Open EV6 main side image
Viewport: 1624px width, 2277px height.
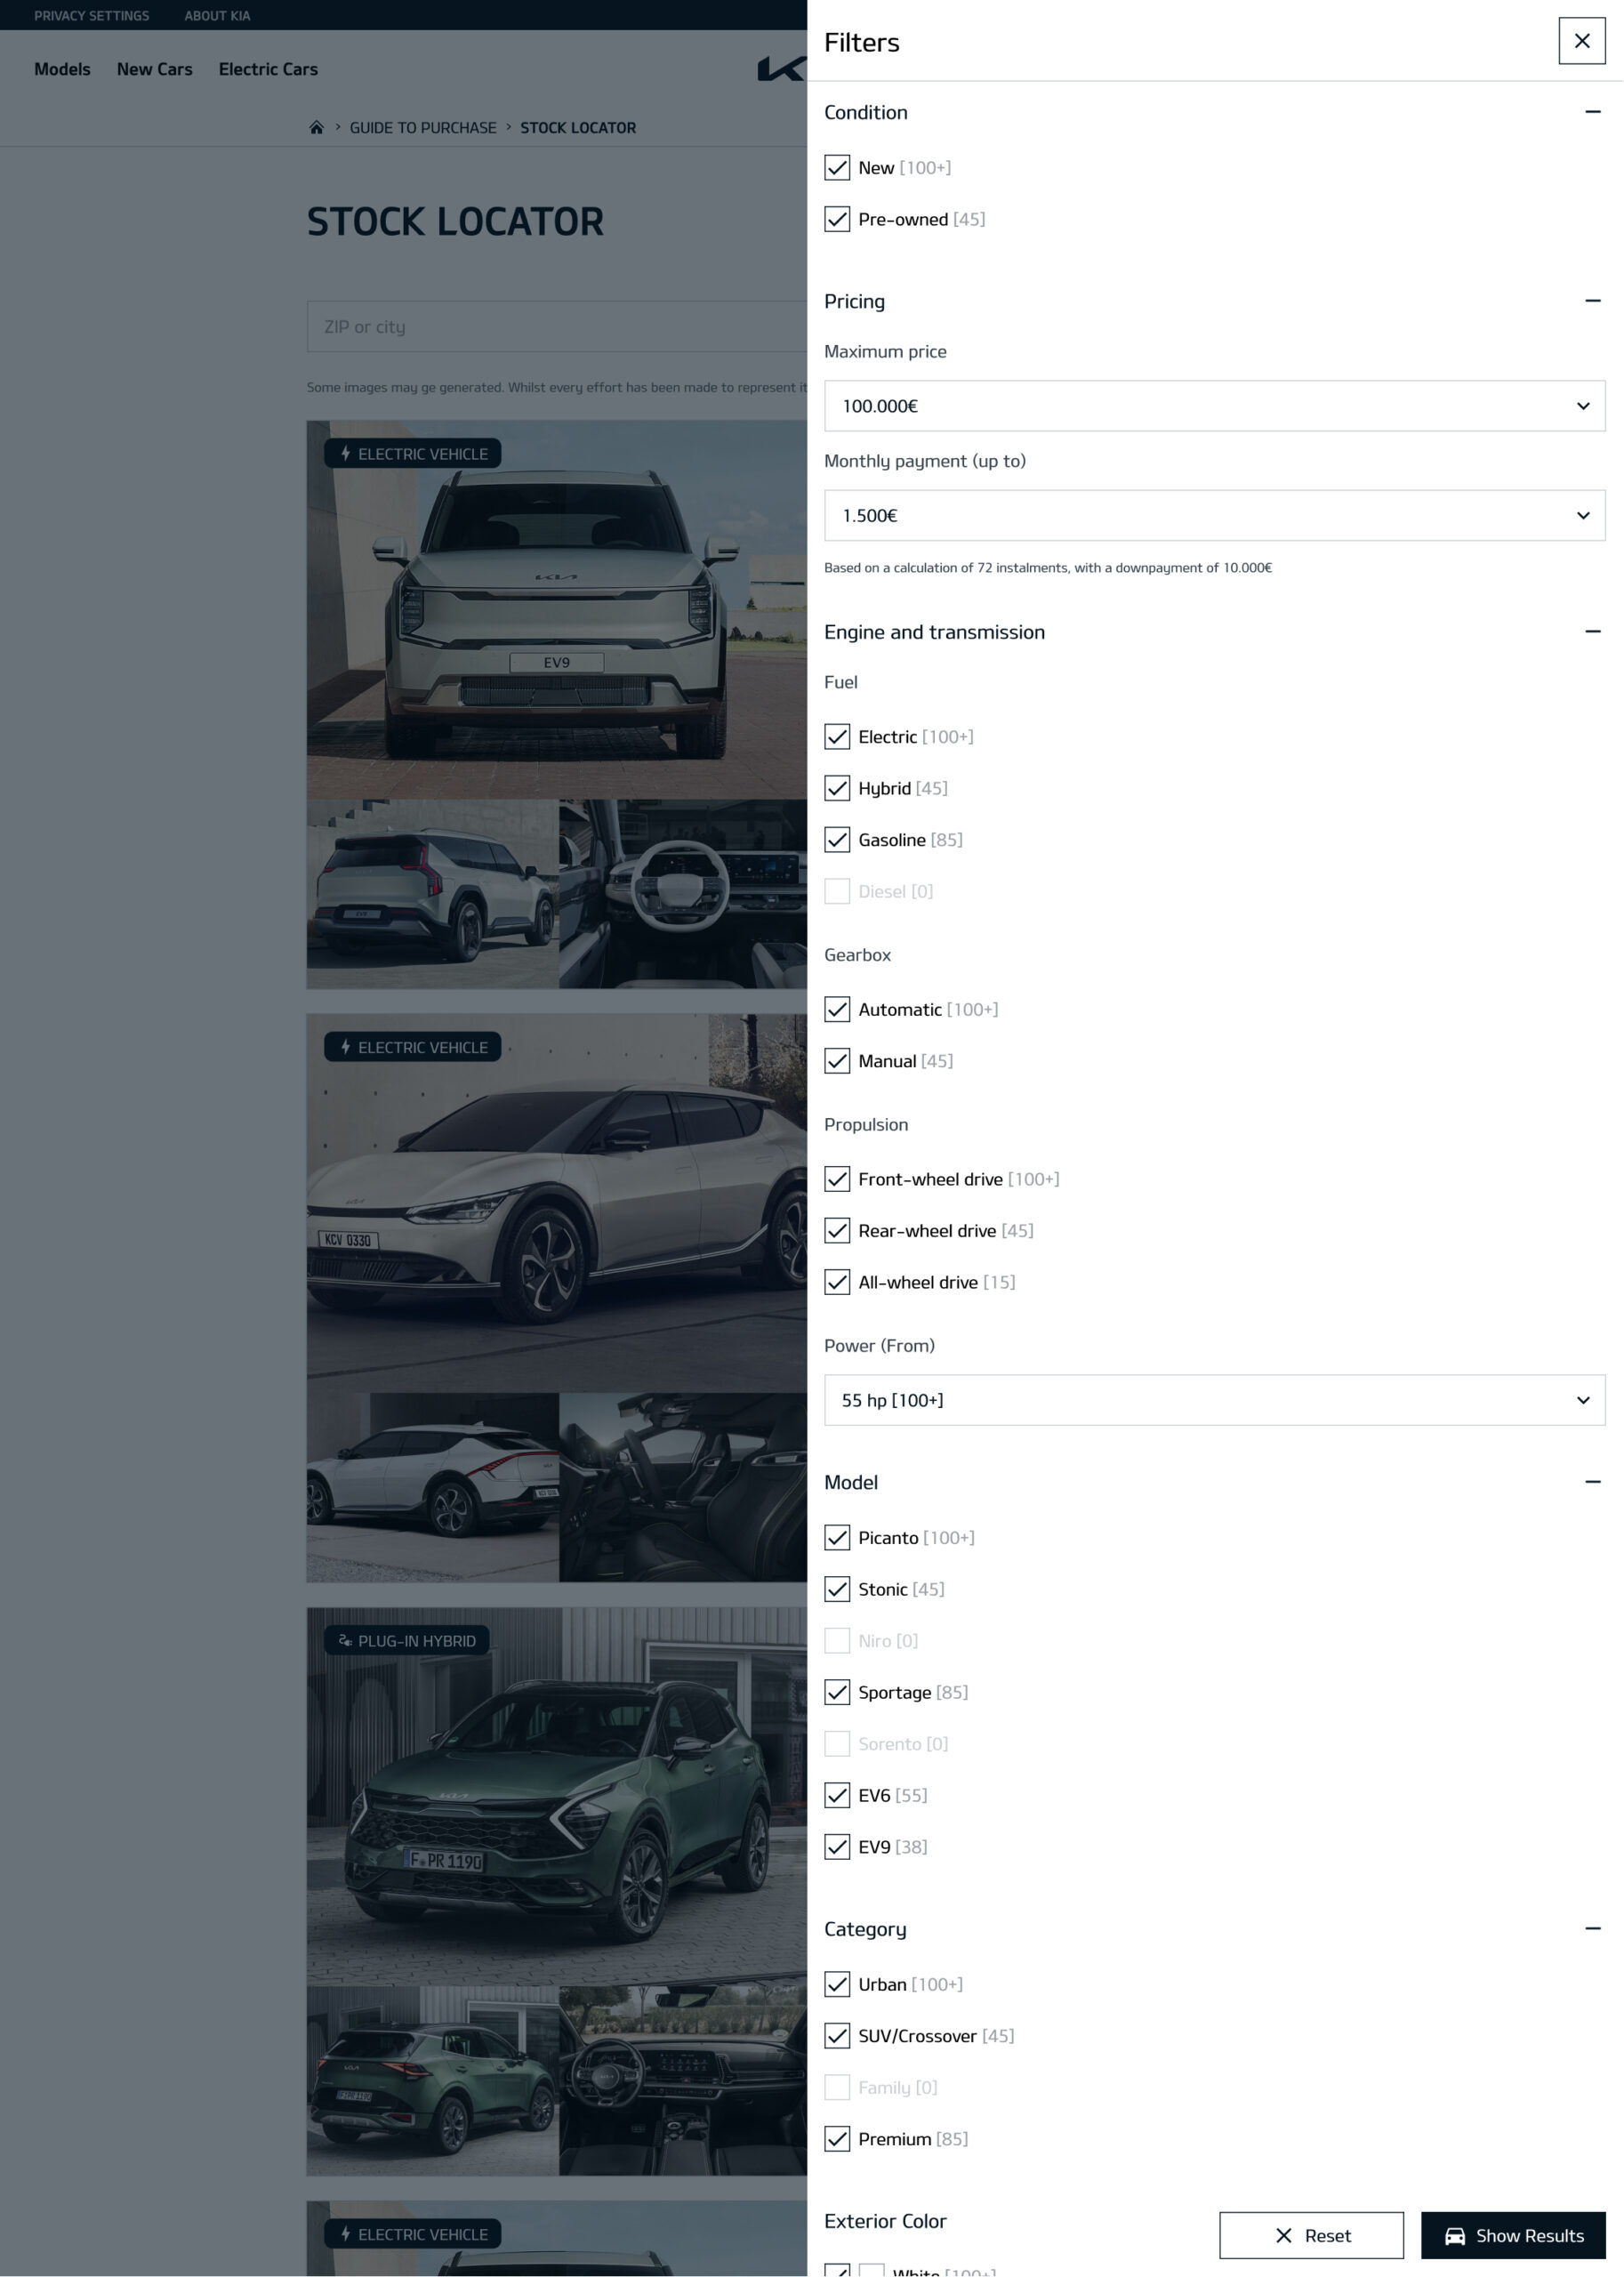click(x=556, y=1203)
